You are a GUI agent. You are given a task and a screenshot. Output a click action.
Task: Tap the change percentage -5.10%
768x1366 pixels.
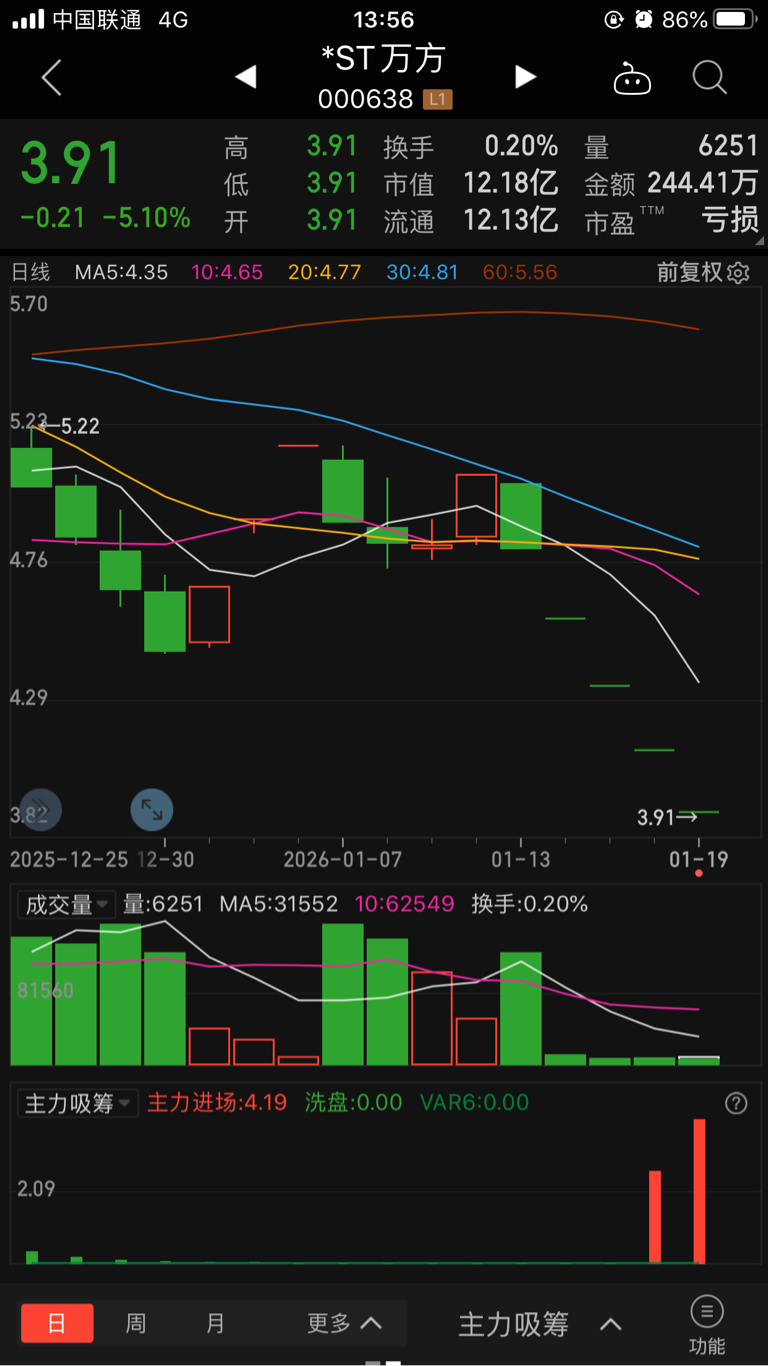point(147,217)
